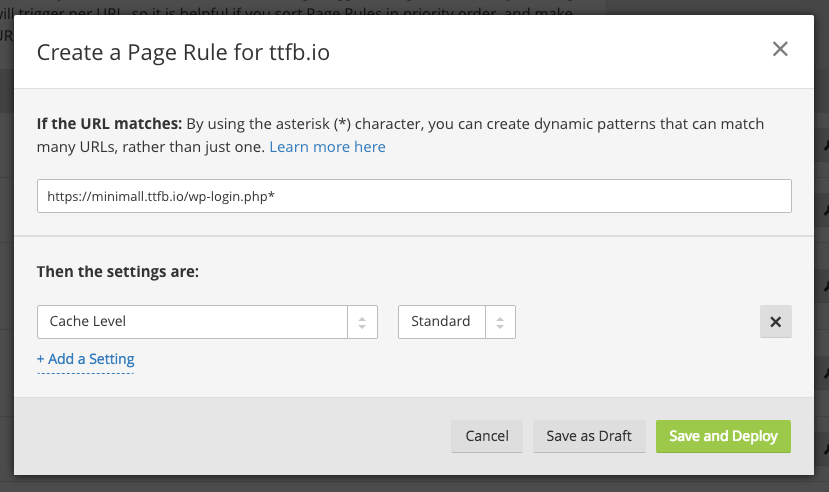Click the Cancel button
This screenshot has height=492, width=829.
[487, 436]
